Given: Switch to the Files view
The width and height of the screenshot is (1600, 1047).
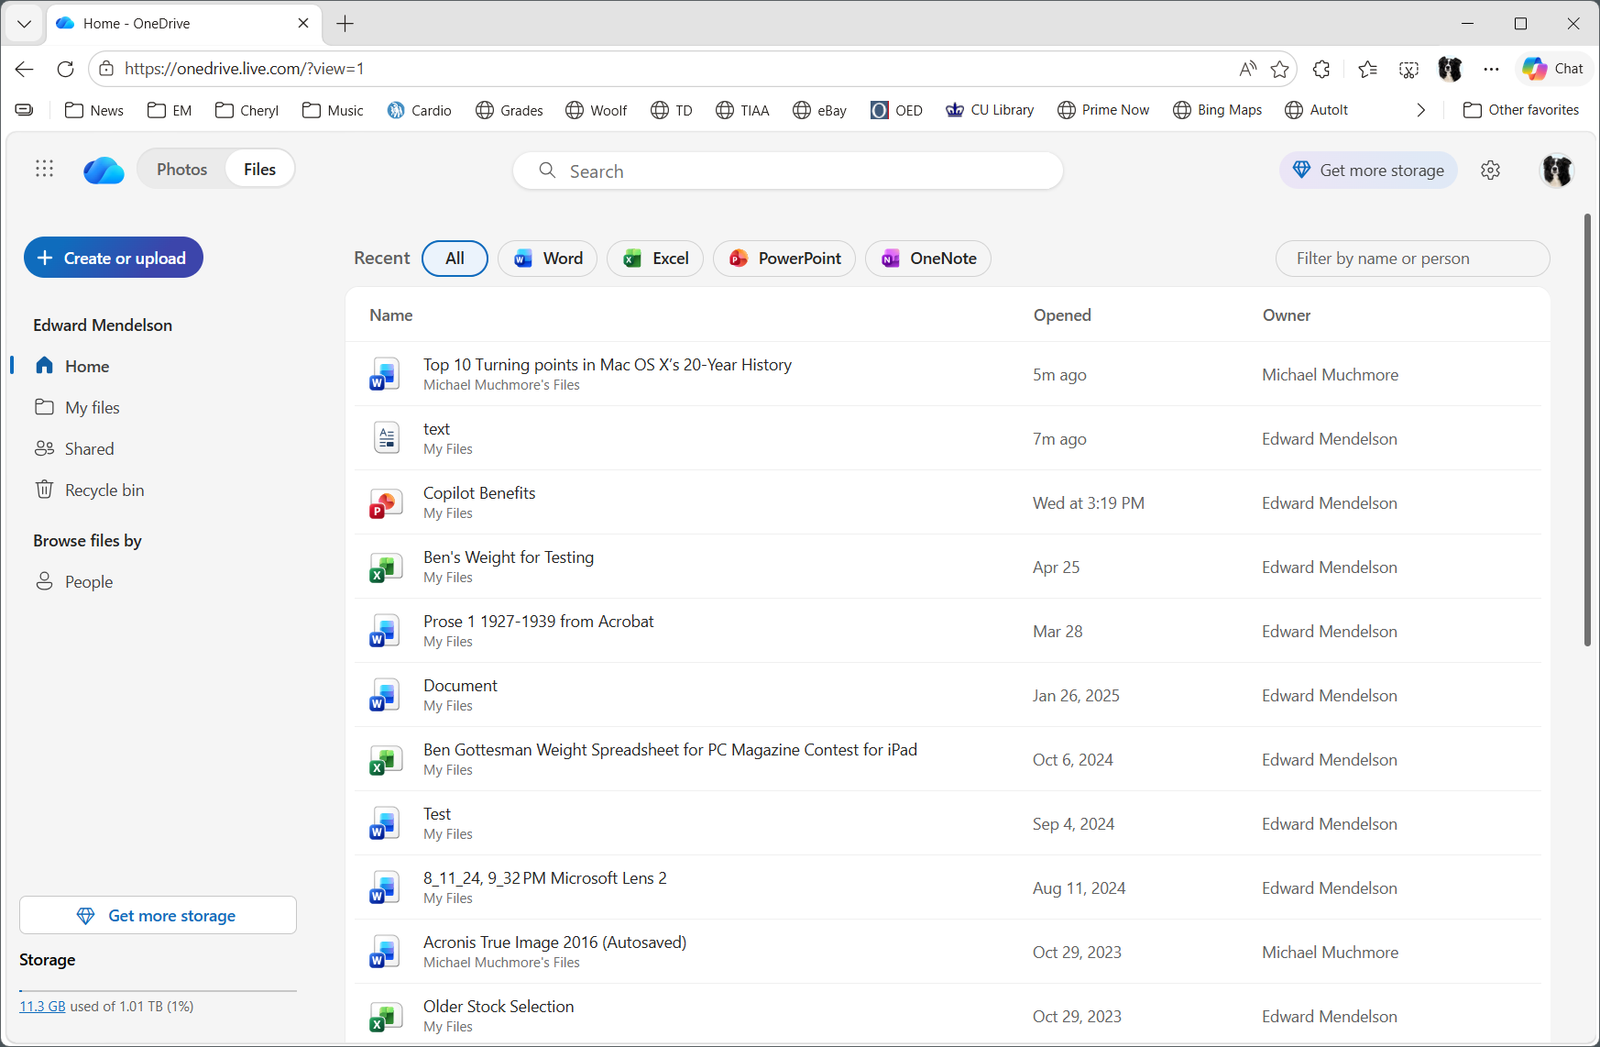Looking at the screenshot, I should [x=260, y=169].
